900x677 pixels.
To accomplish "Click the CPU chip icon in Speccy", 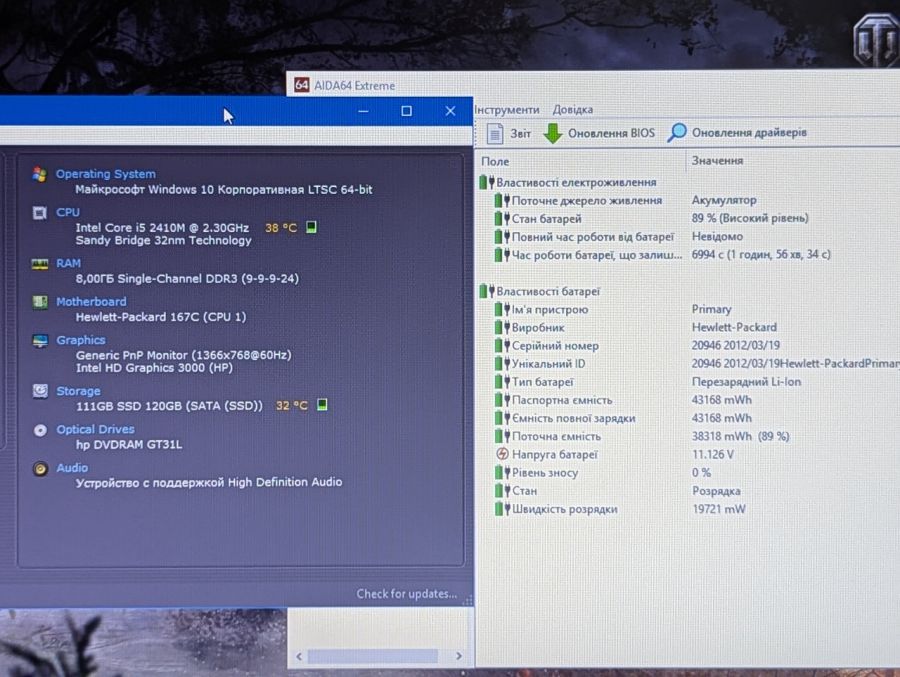I will coord(40,213).
